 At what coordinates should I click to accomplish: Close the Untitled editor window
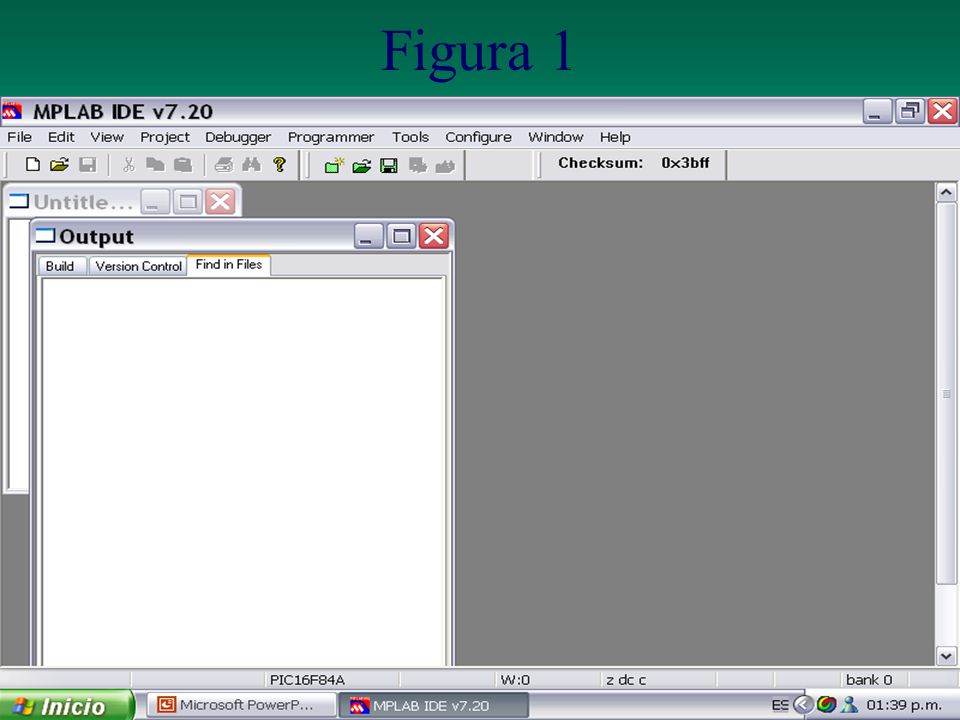[220, 201]
